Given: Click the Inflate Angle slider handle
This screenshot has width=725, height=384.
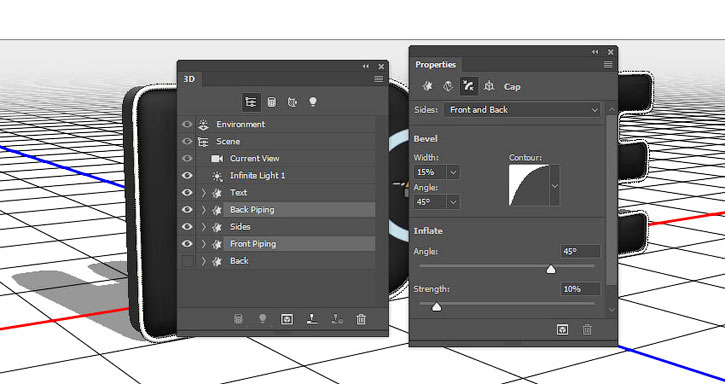Looking at the screenshot, I should click(551, 269).
